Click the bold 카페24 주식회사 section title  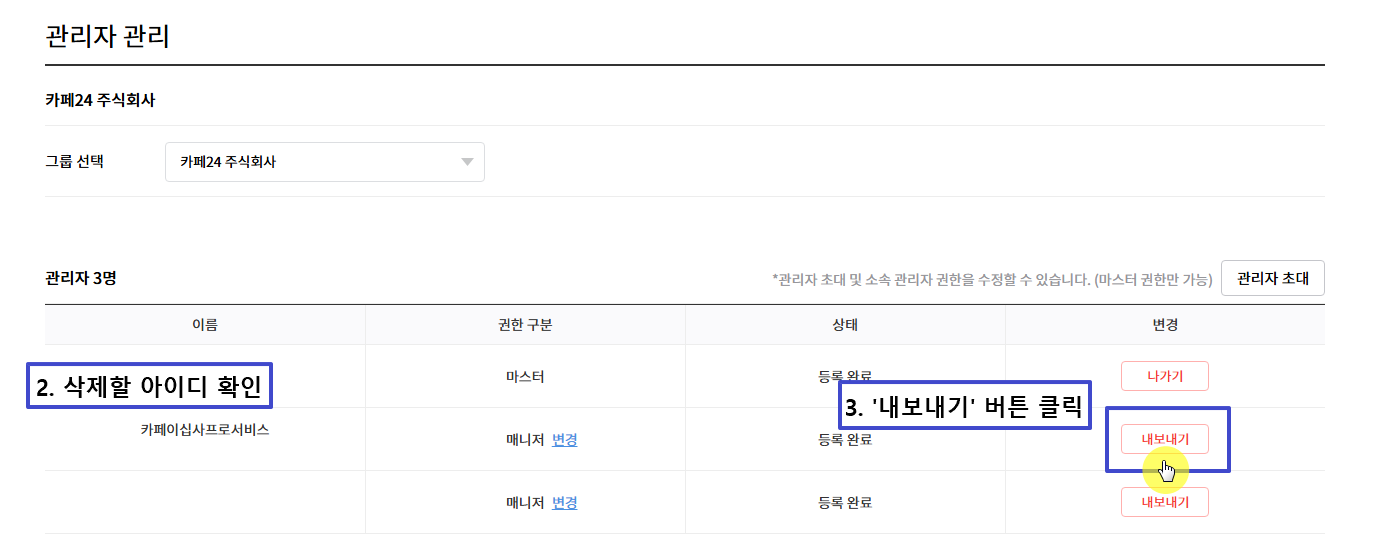coord(100,100)
